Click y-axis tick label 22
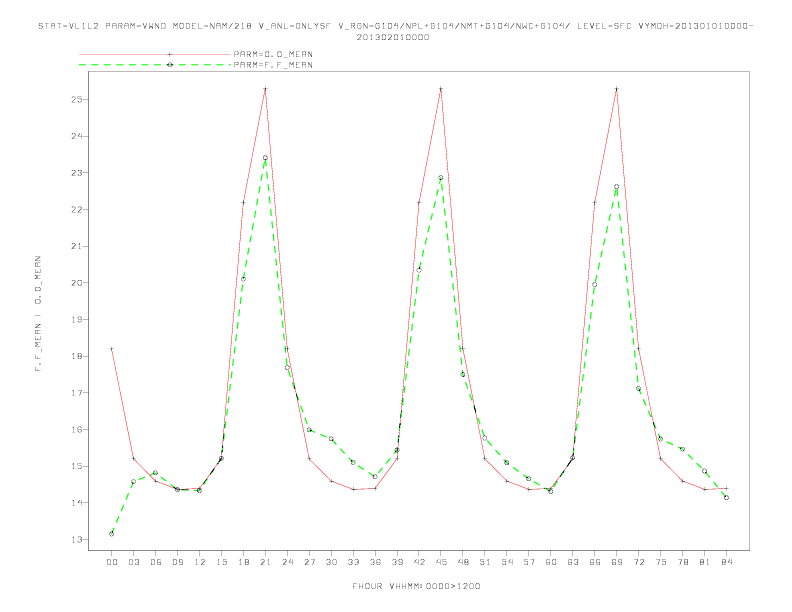The height and width of the screenshot is (612, 792). coord(77,210)
